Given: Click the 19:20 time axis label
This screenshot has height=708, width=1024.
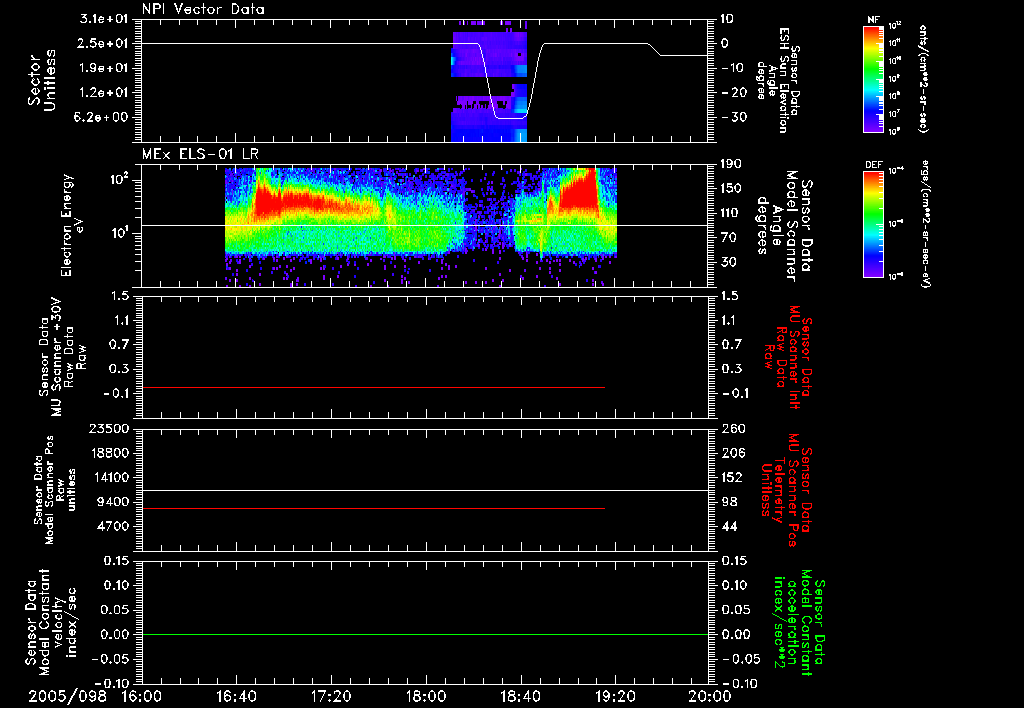Looking at the screenshot, I should [615, 696].
